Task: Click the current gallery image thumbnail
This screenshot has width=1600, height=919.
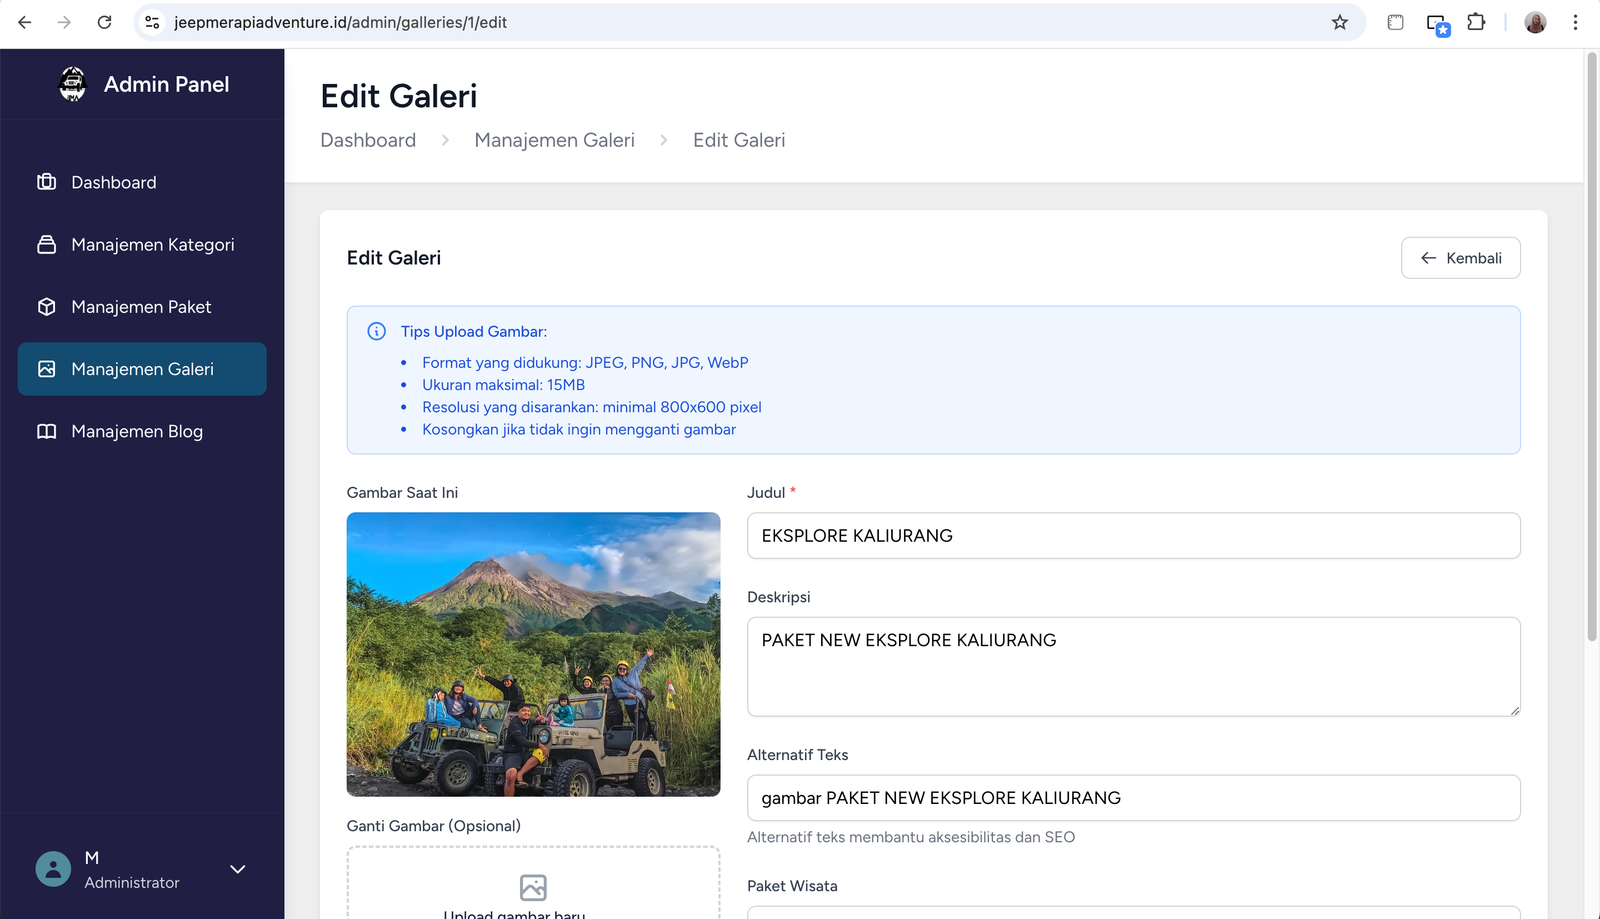Action: (533, 654)
